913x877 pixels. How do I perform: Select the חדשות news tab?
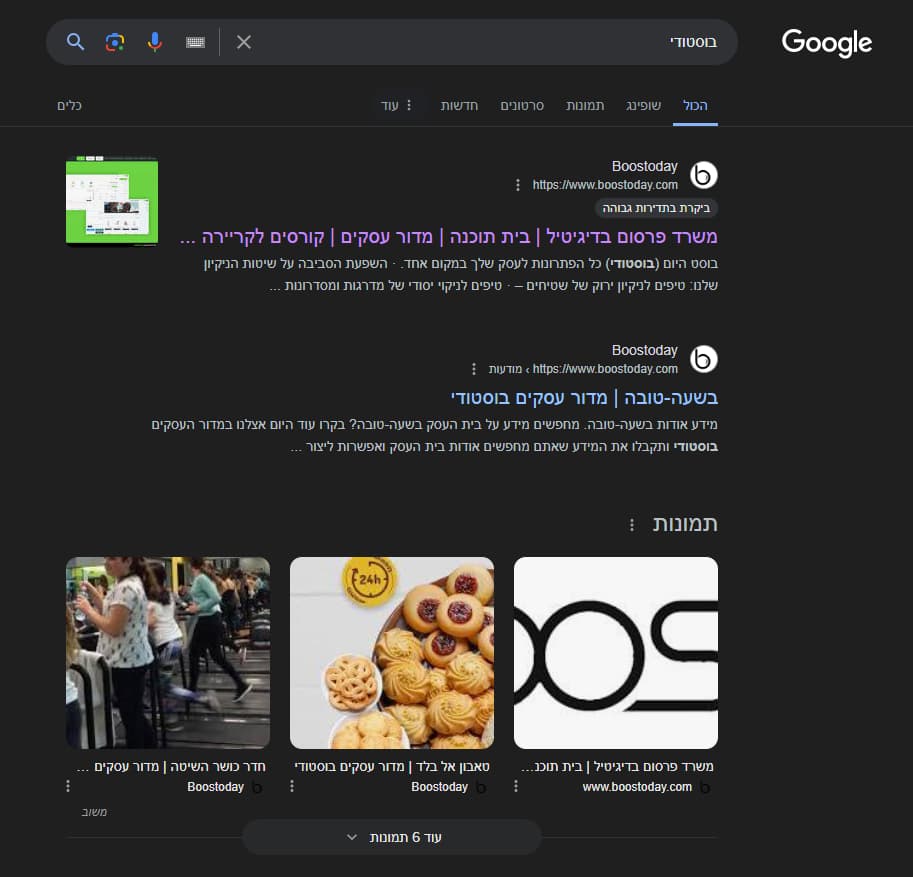coord(460,105)
